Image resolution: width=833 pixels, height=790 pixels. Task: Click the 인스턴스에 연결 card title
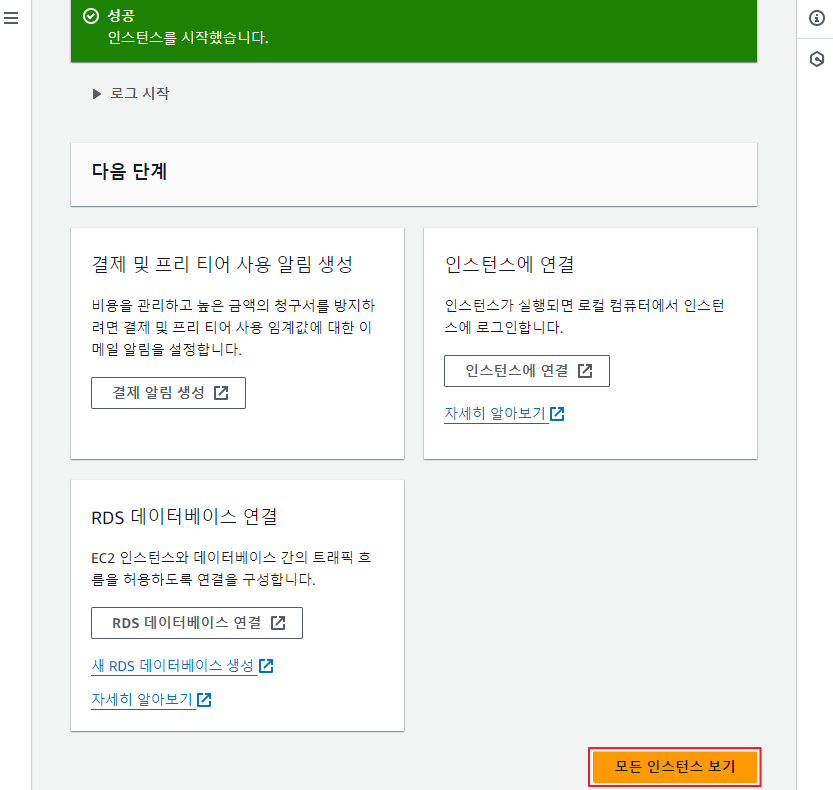click(509, 264)
